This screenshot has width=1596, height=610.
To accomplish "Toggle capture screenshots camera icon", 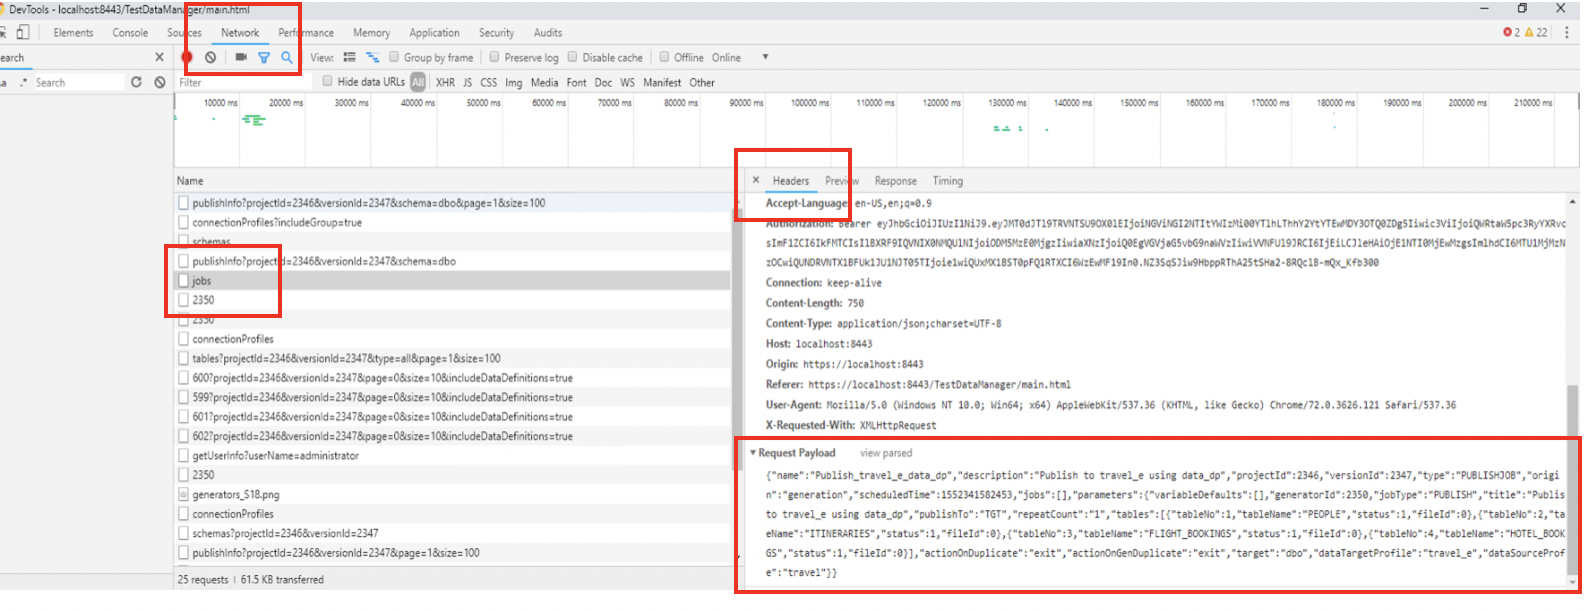I will click(241, 57).
